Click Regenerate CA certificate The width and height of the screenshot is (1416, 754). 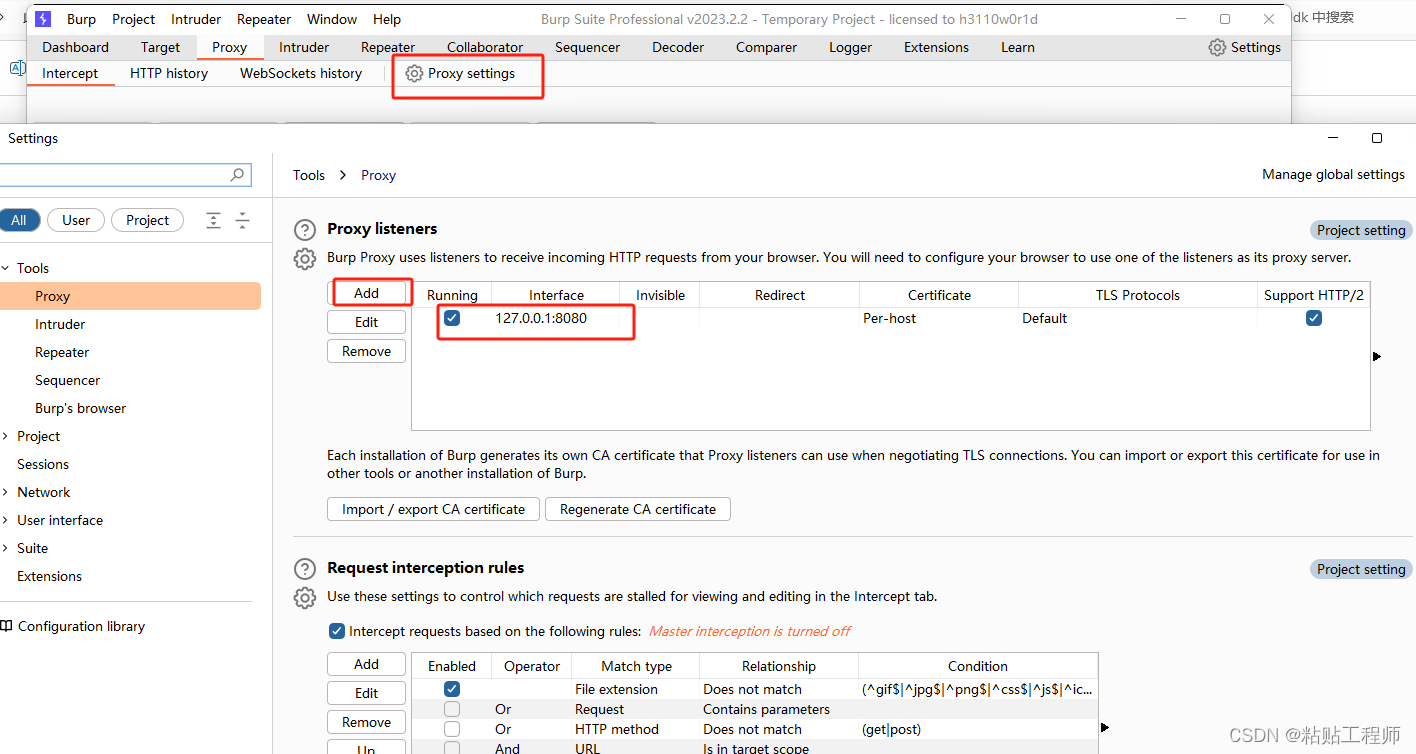click(x=638, y=509)
